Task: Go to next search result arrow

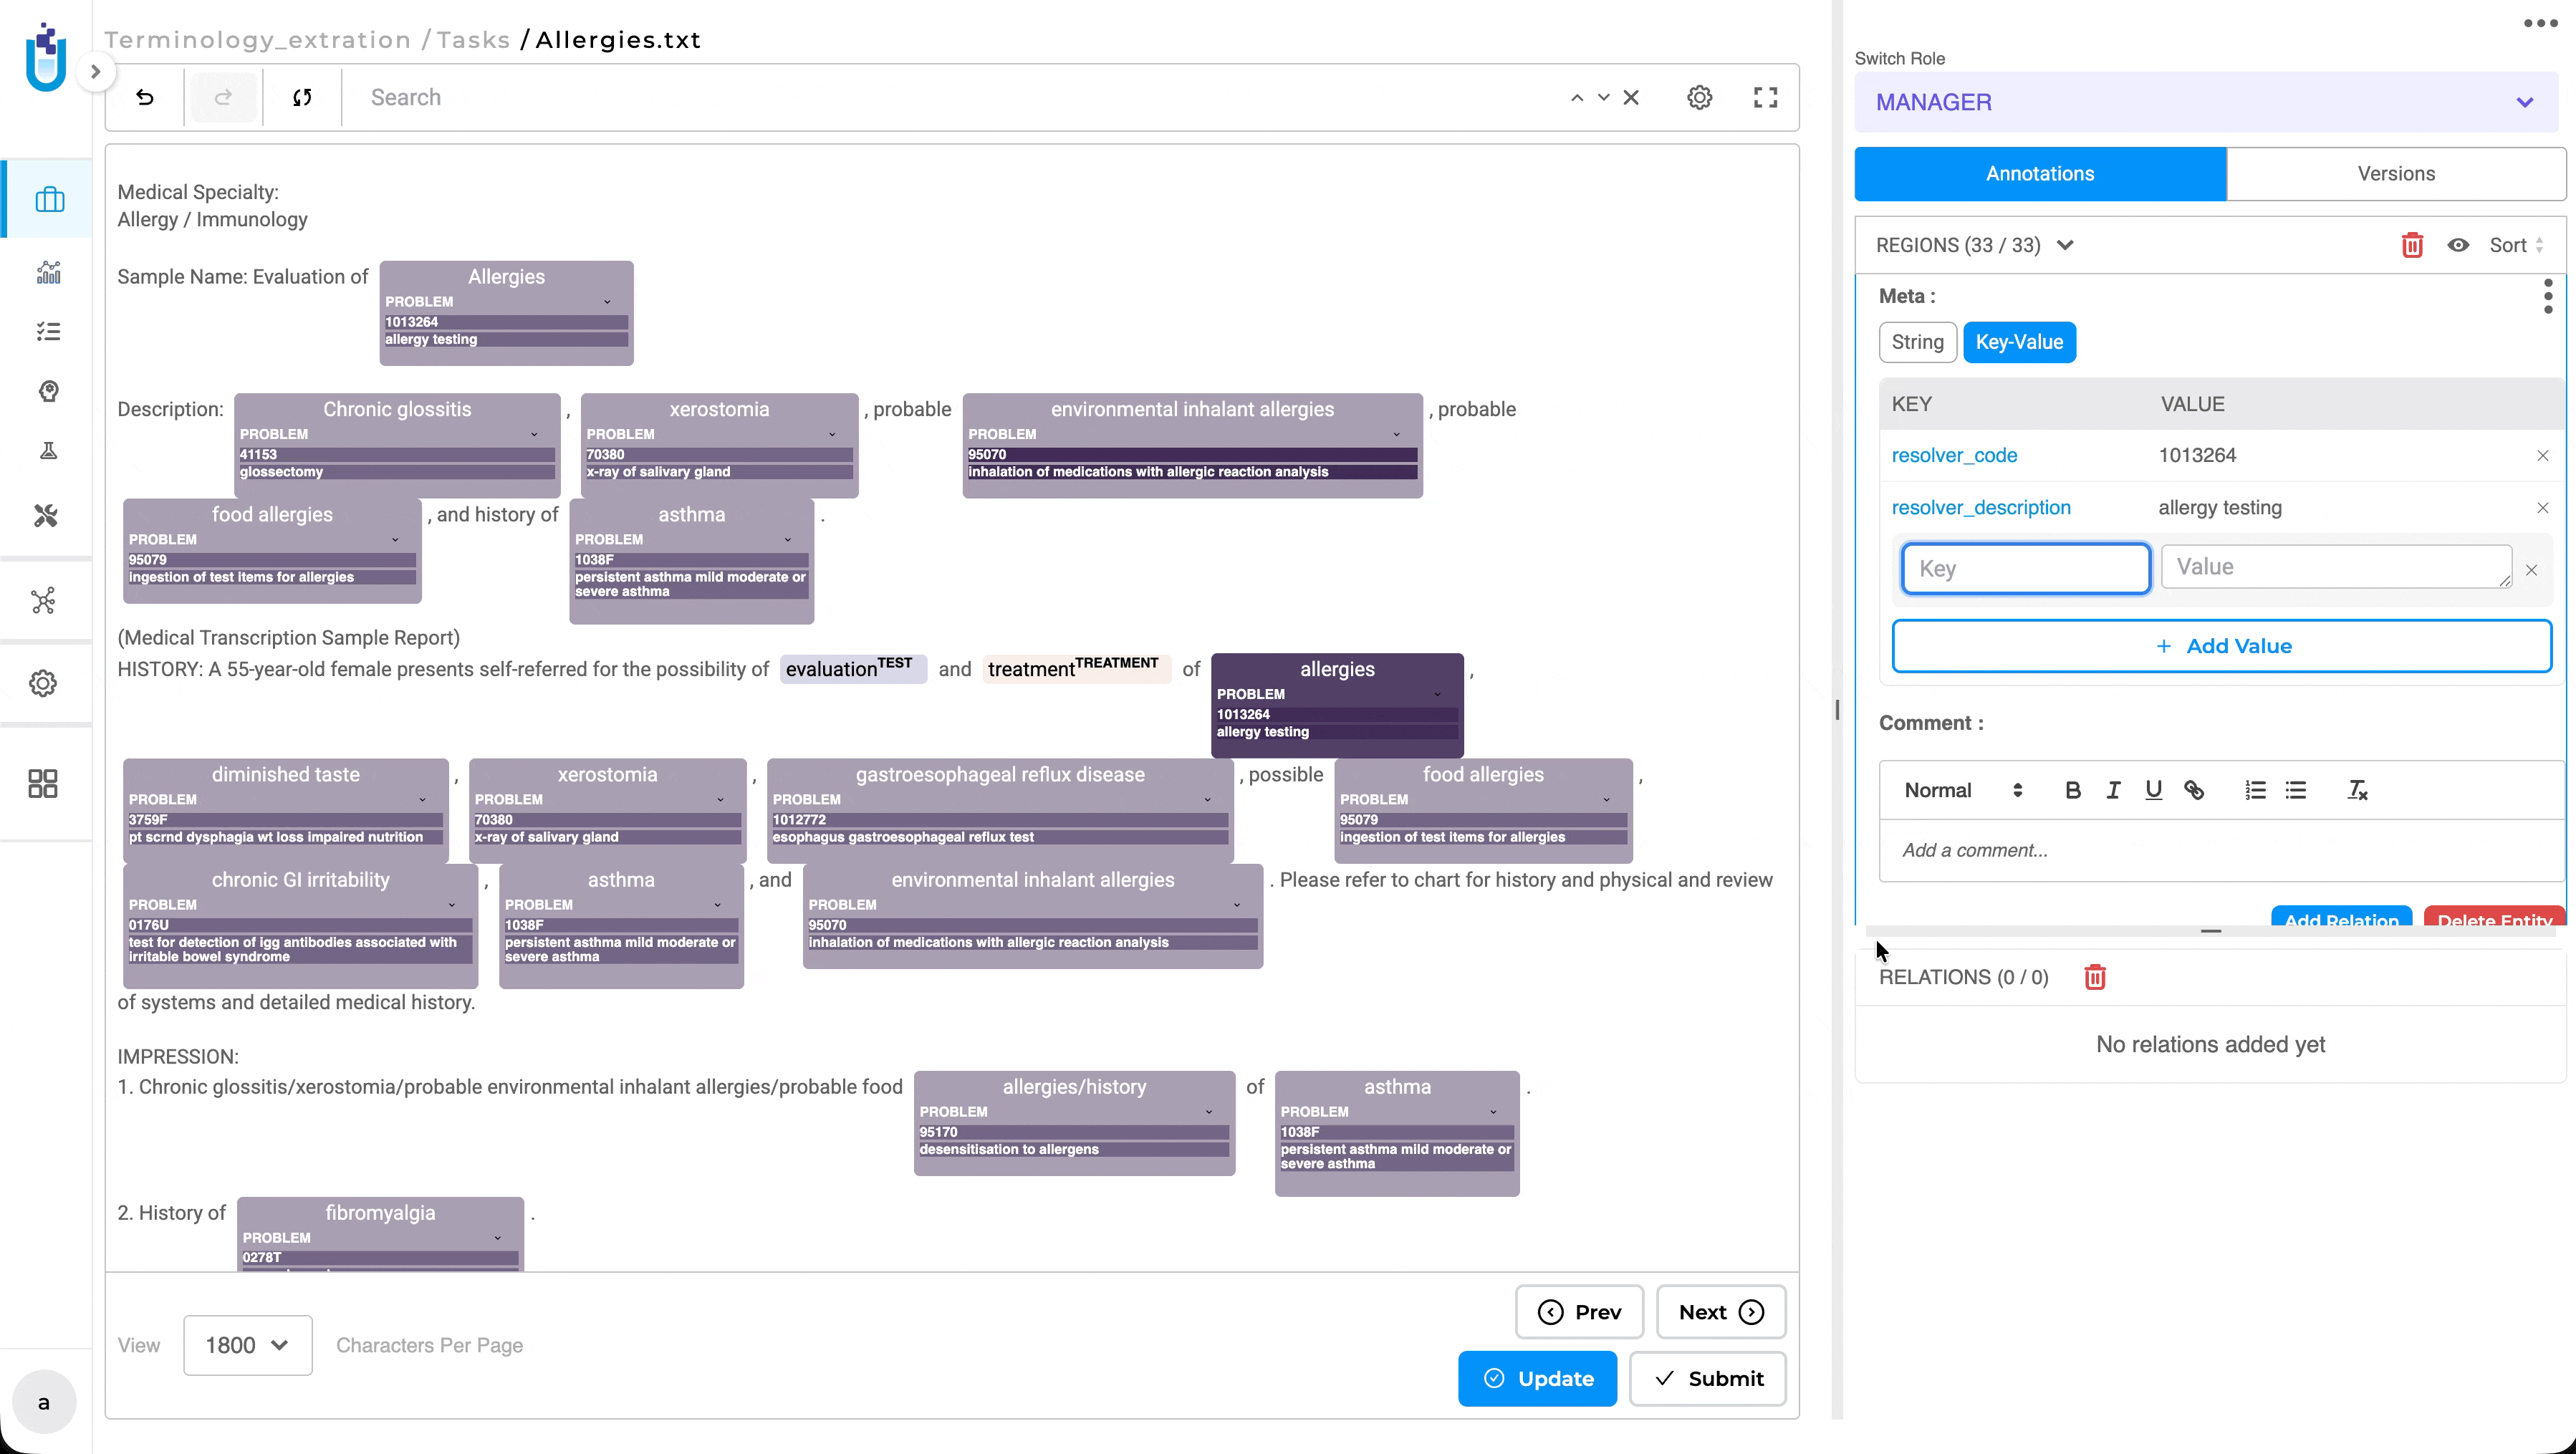Action: (x=1604, y=97)
